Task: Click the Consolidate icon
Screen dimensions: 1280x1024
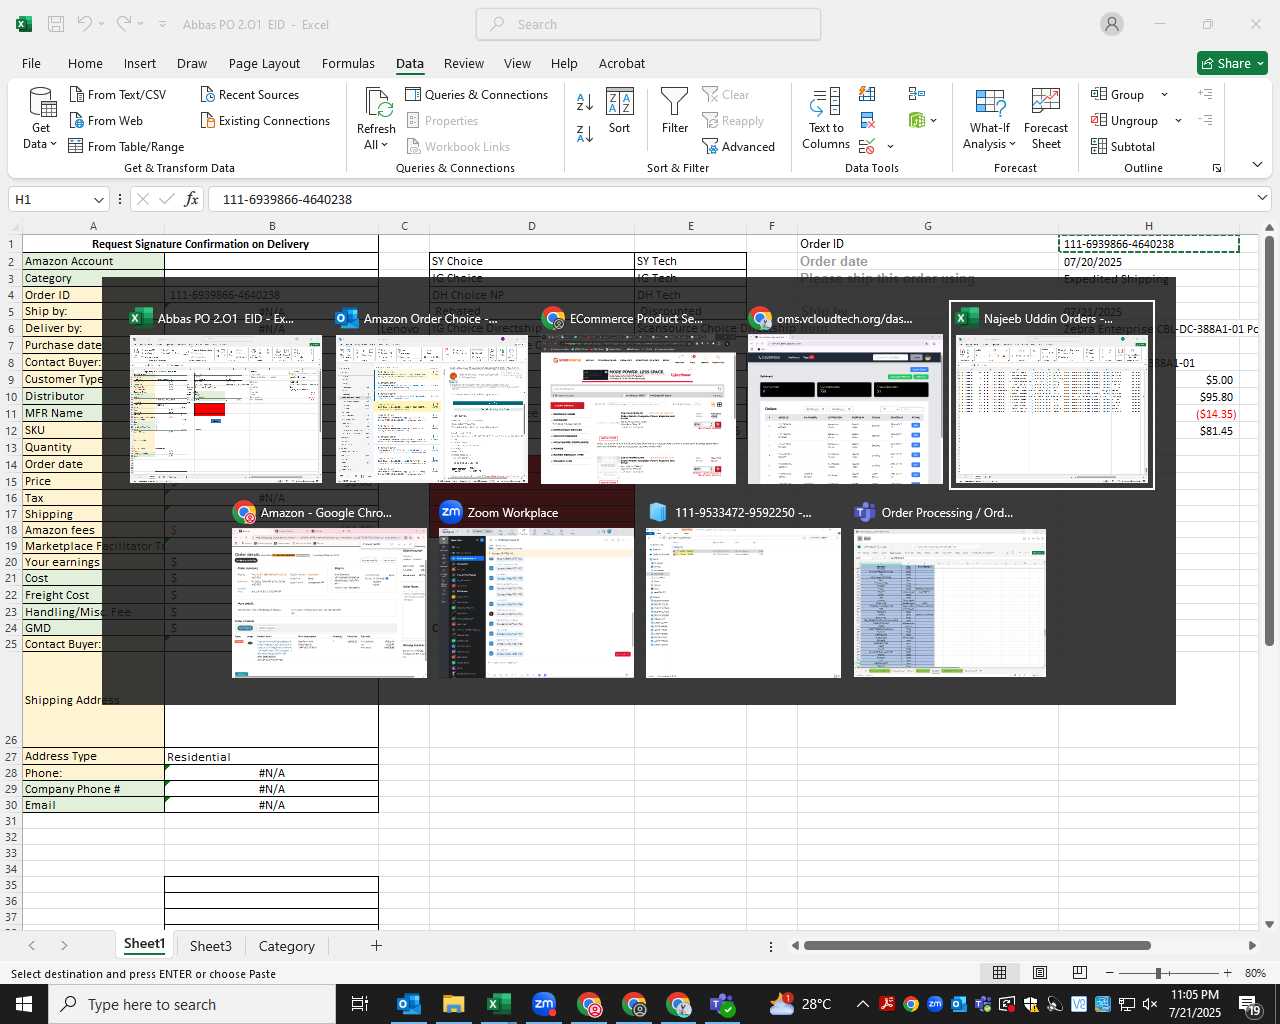Action: [x=917, y=94]
